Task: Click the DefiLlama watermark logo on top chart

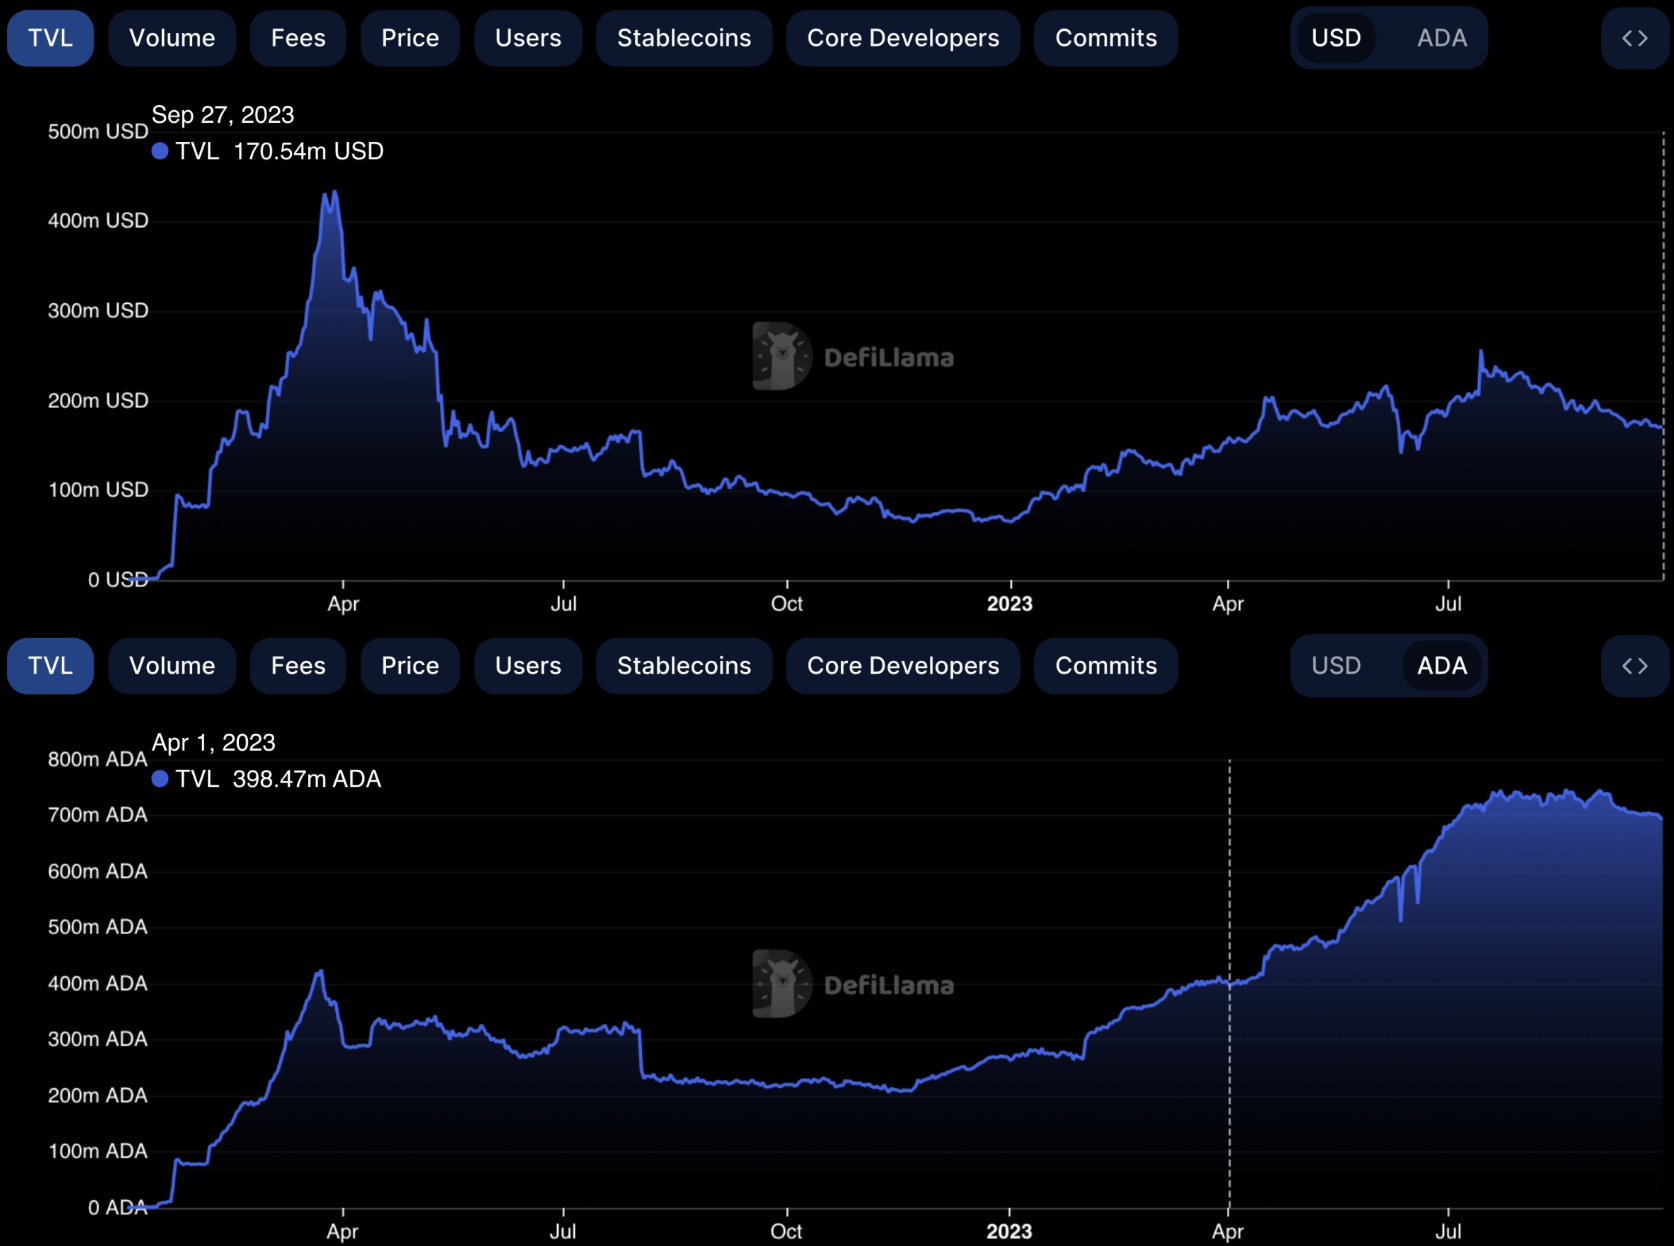Action: pyautogui.click(x=780, y=357)
